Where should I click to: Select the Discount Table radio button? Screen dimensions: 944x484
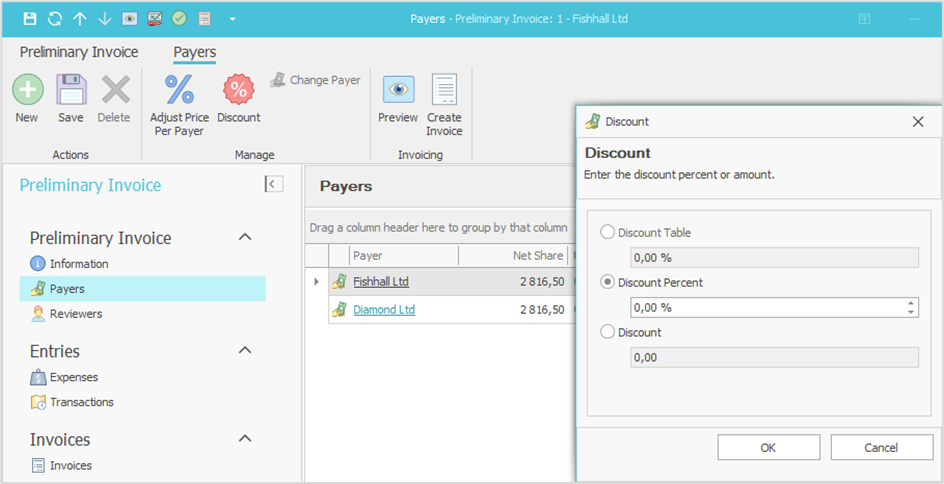coord(607,233)
